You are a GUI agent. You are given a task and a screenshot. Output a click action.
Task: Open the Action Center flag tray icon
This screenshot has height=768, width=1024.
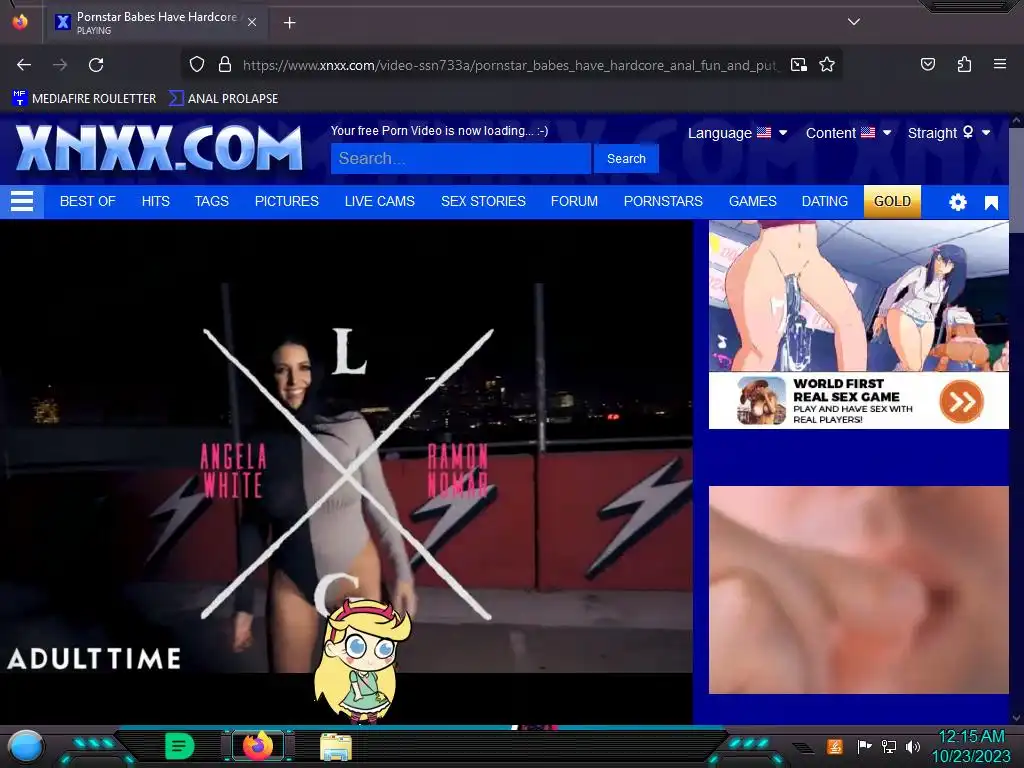point(864,746)
